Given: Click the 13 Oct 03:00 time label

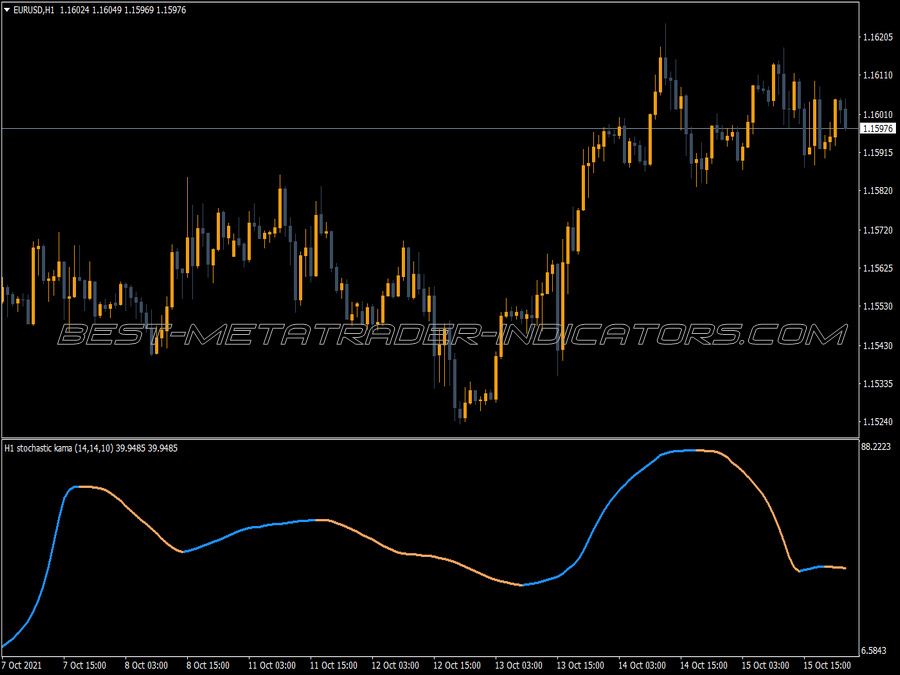Looking at the screenshot, I should point(519,665).
